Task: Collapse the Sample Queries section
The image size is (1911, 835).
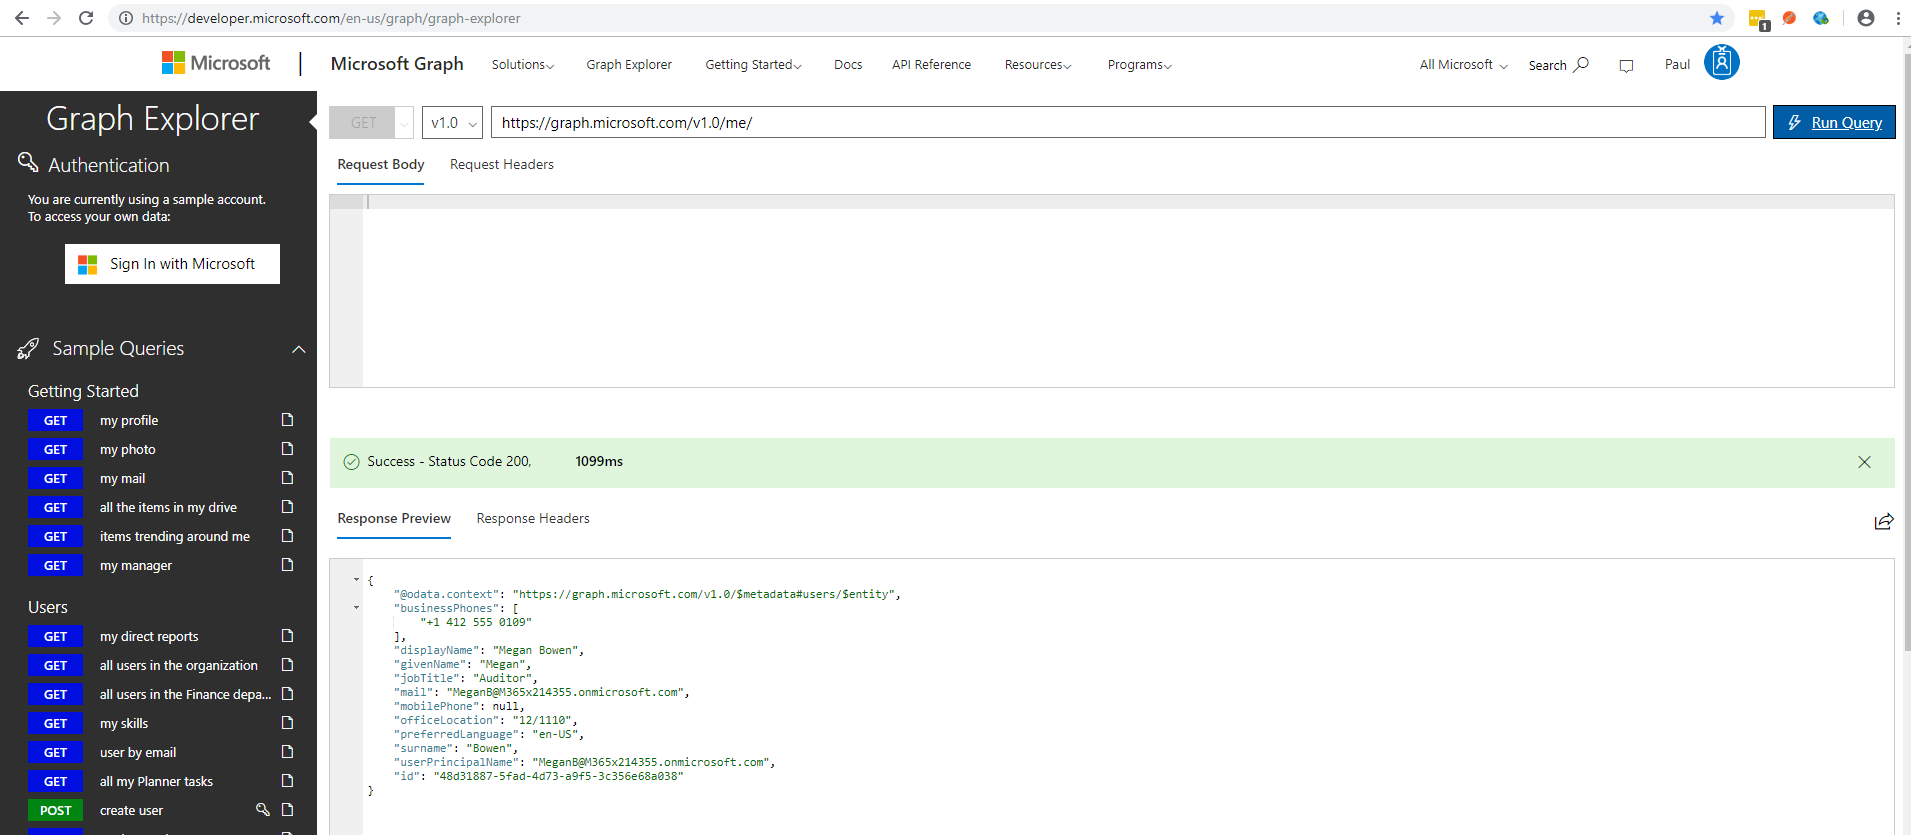Action: tap(298, 349)
